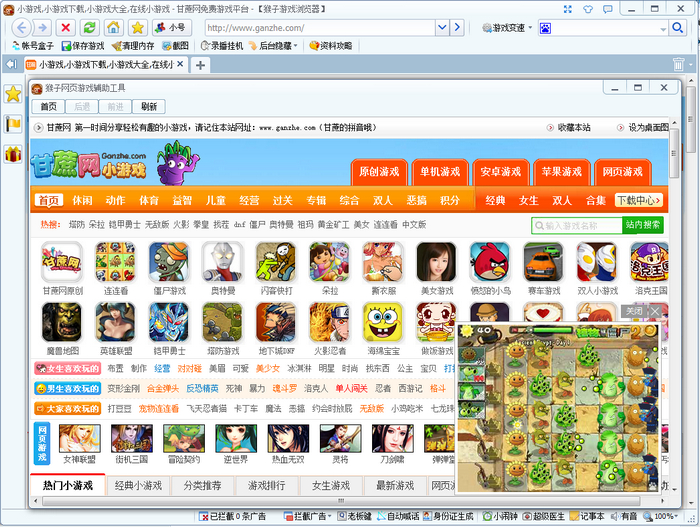Click the horizontal scrollbar of game page
The height and width of the screenshot is (527, 700).
[x=341, y=501]
